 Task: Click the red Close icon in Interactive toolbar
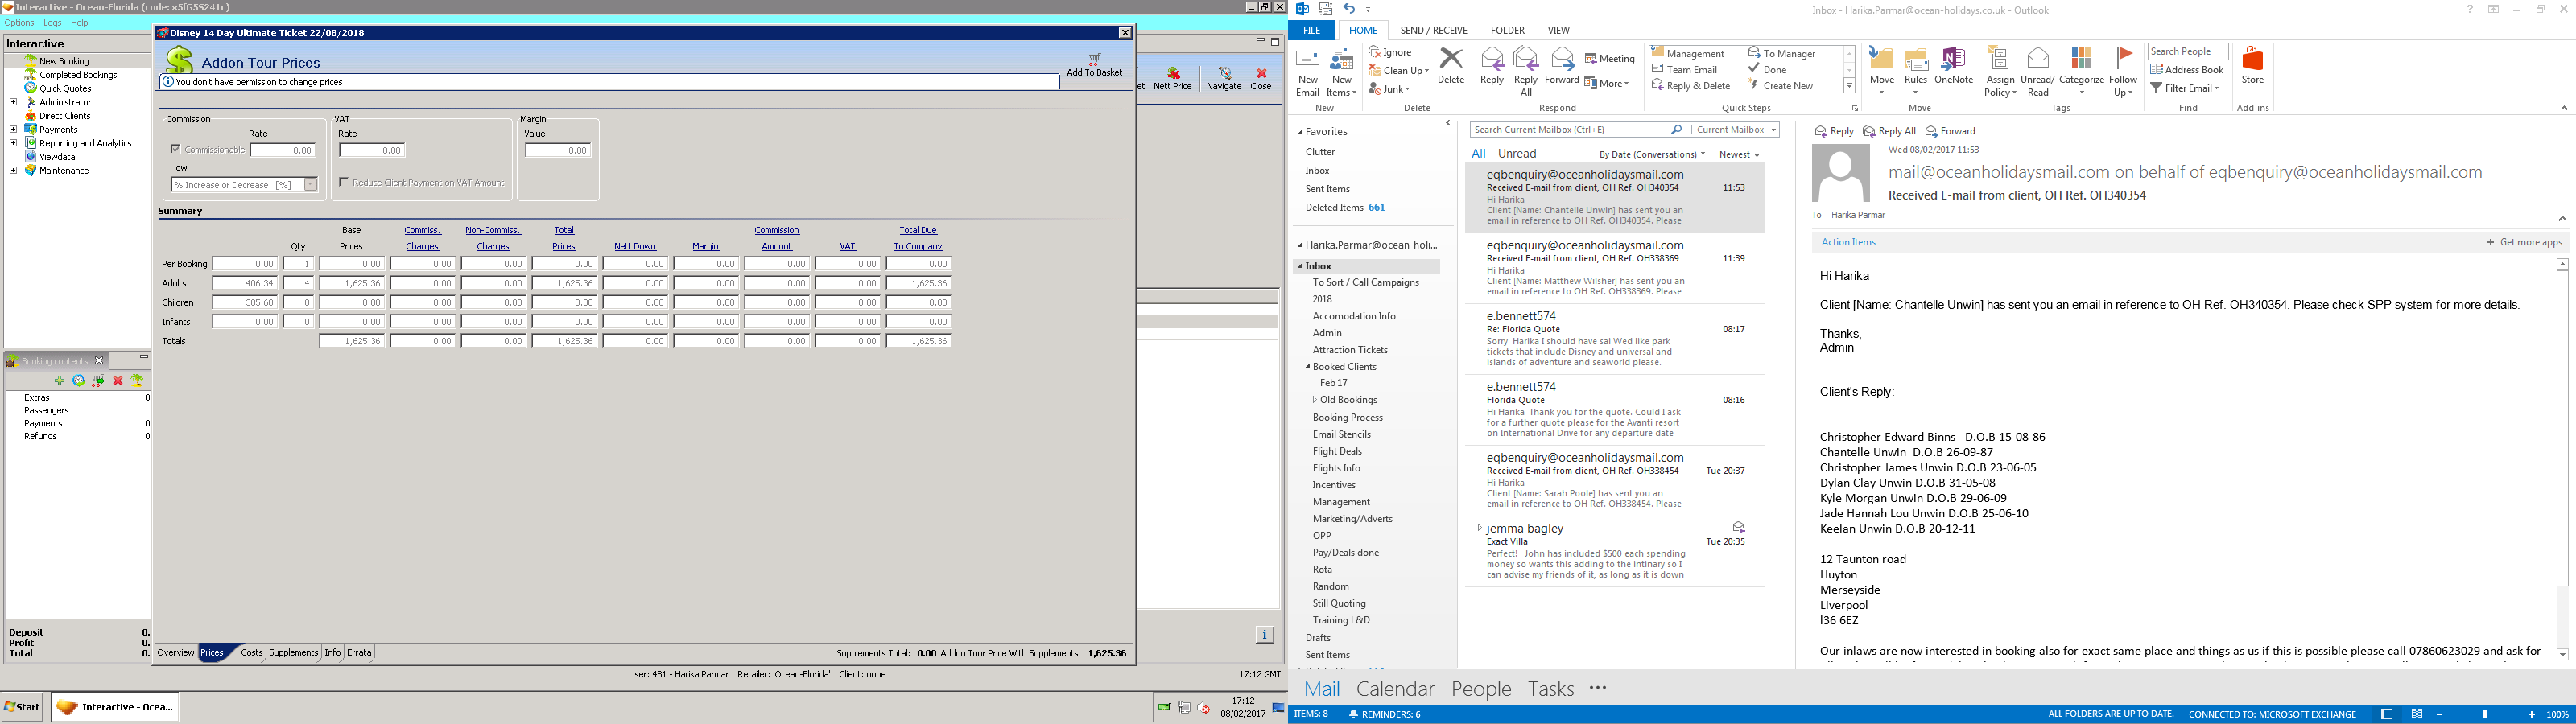(x=1261, y=73)
